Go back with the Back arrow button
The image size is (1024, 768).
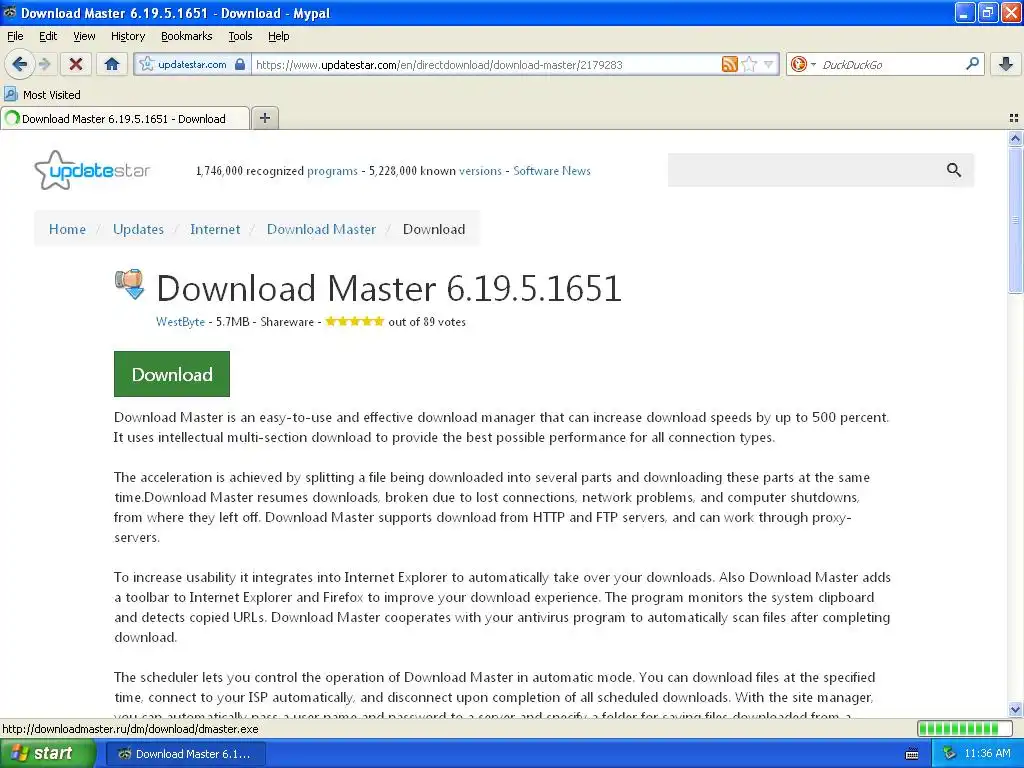[20, 64]
